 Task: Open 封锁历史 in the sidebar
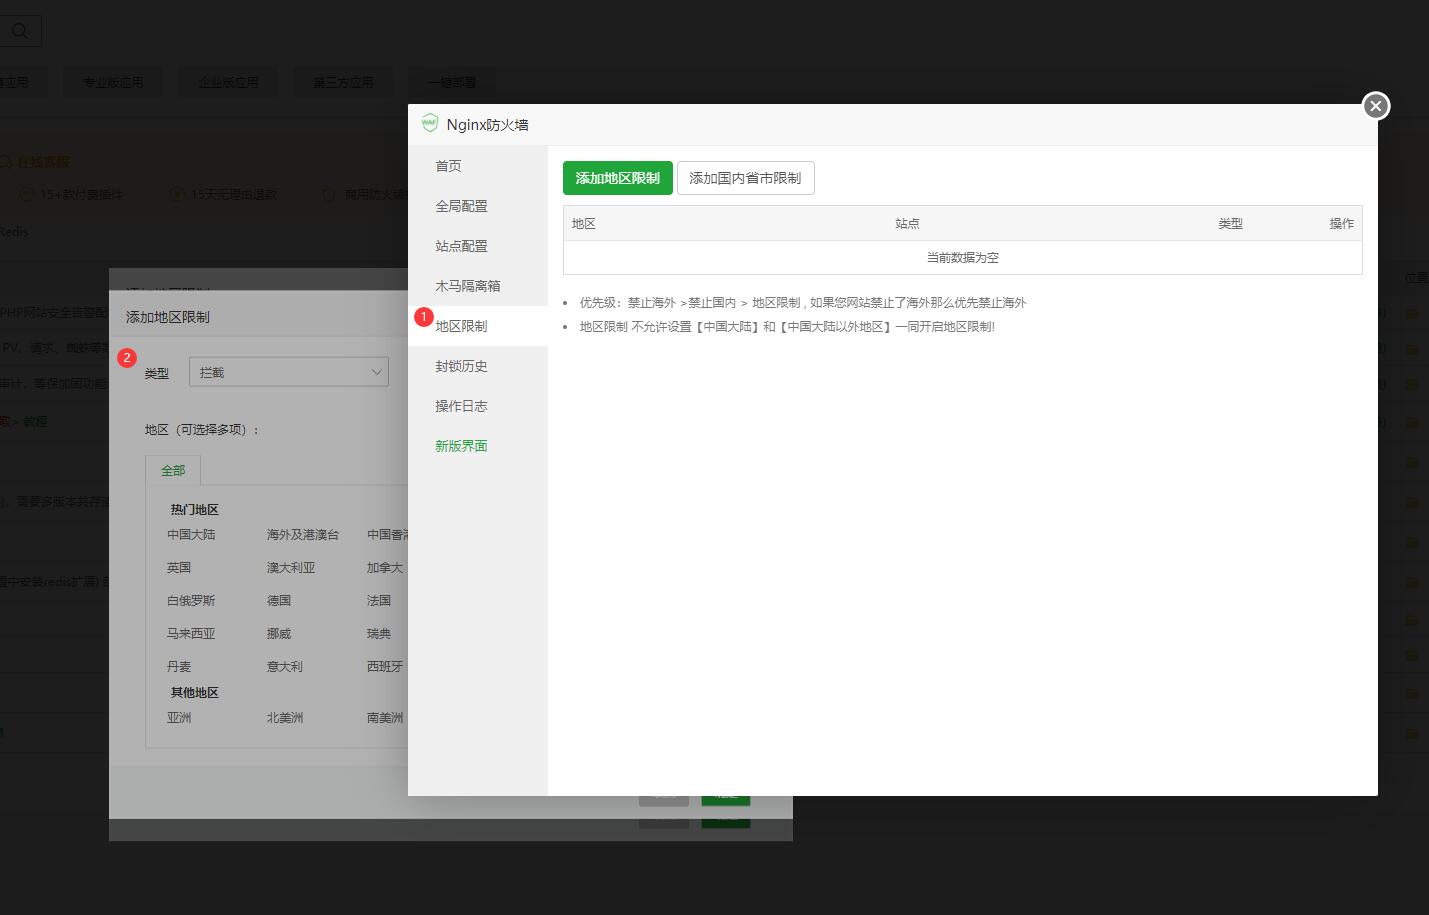coord(478,366)
